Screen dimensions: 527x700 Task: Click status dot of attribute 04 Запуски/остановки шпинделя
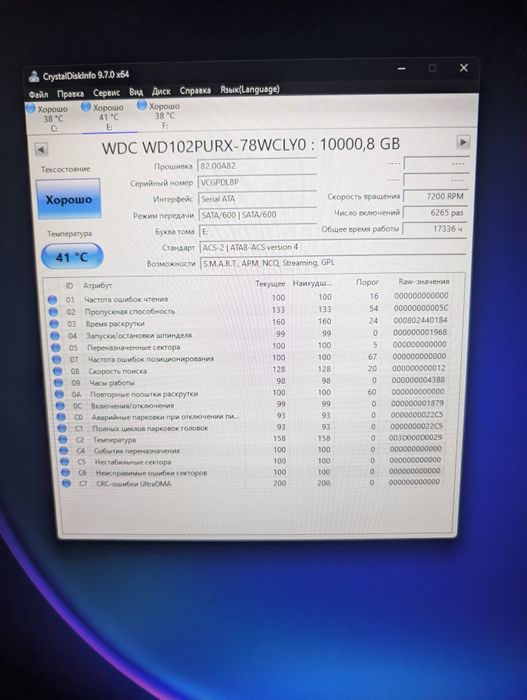click(55, 336)
